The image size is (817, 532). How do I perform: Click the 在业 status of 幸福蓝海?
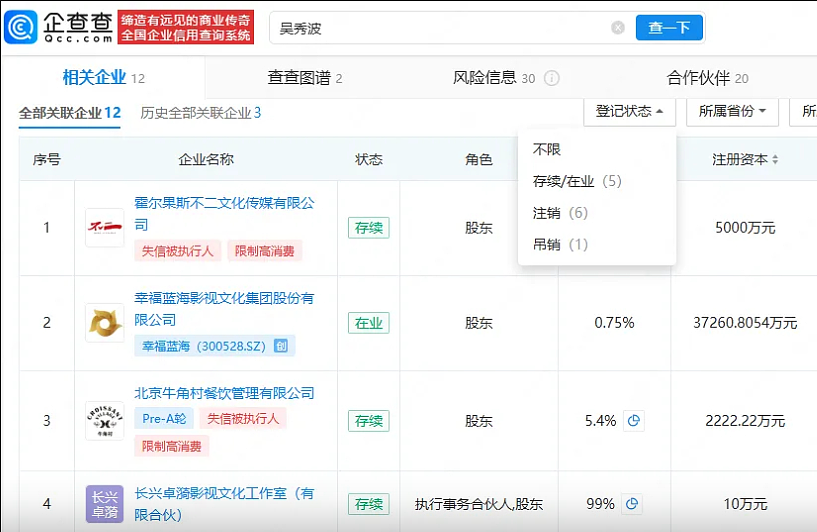[x=369, y=323]
